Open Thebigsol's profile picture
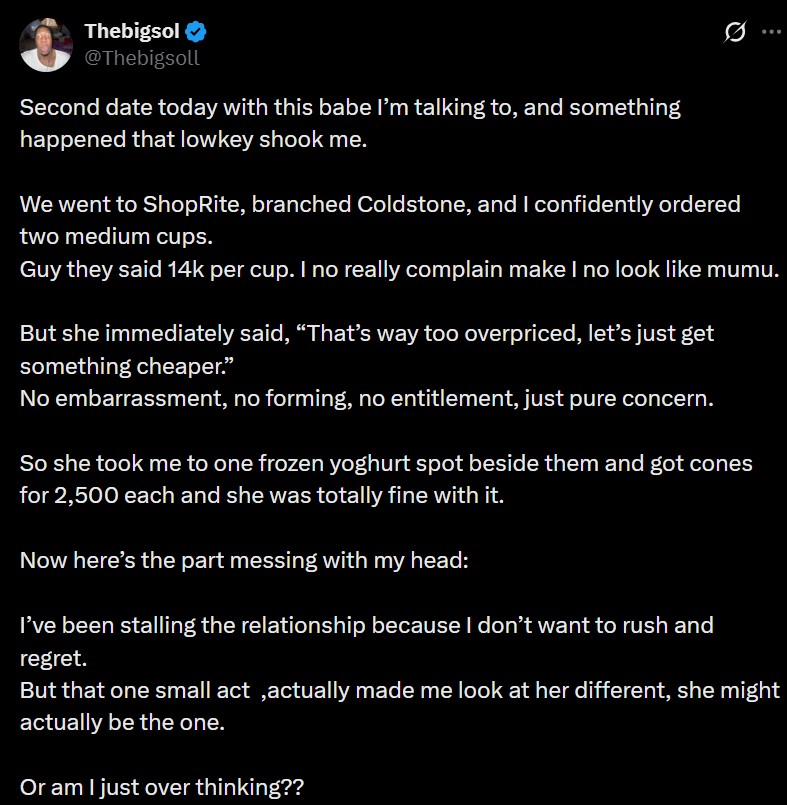The height and width of the screenshot is (805, 787). point(46,44)
